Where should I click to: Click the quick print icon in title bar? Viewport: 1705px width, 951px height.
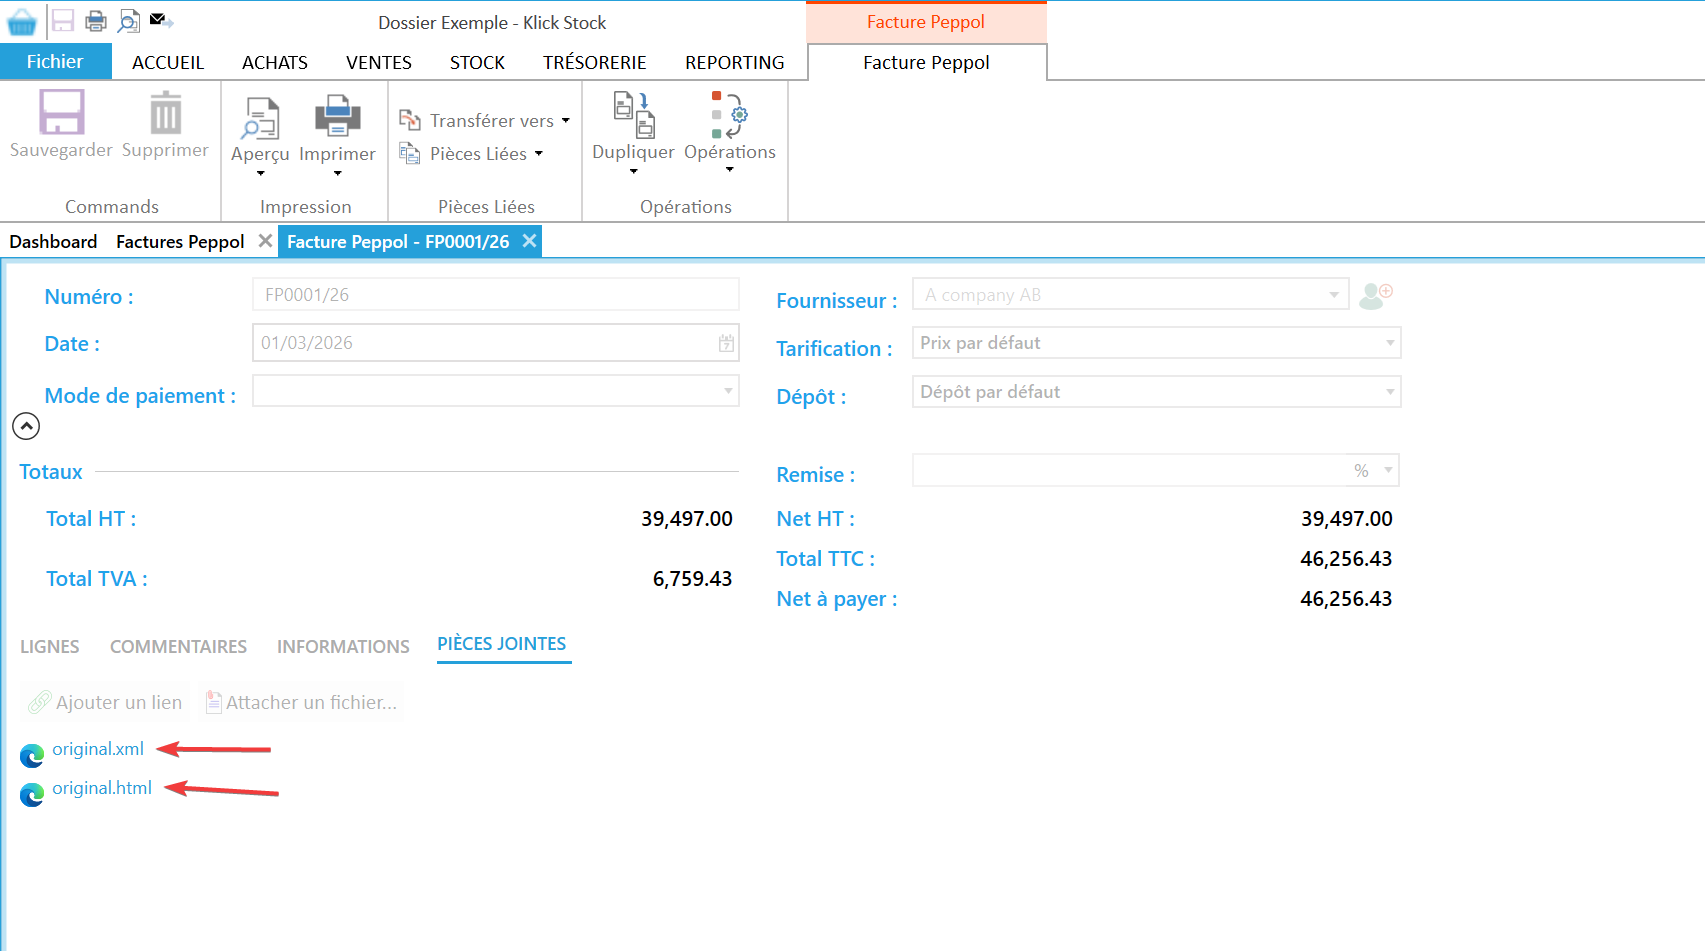click(x=95, y=21)
